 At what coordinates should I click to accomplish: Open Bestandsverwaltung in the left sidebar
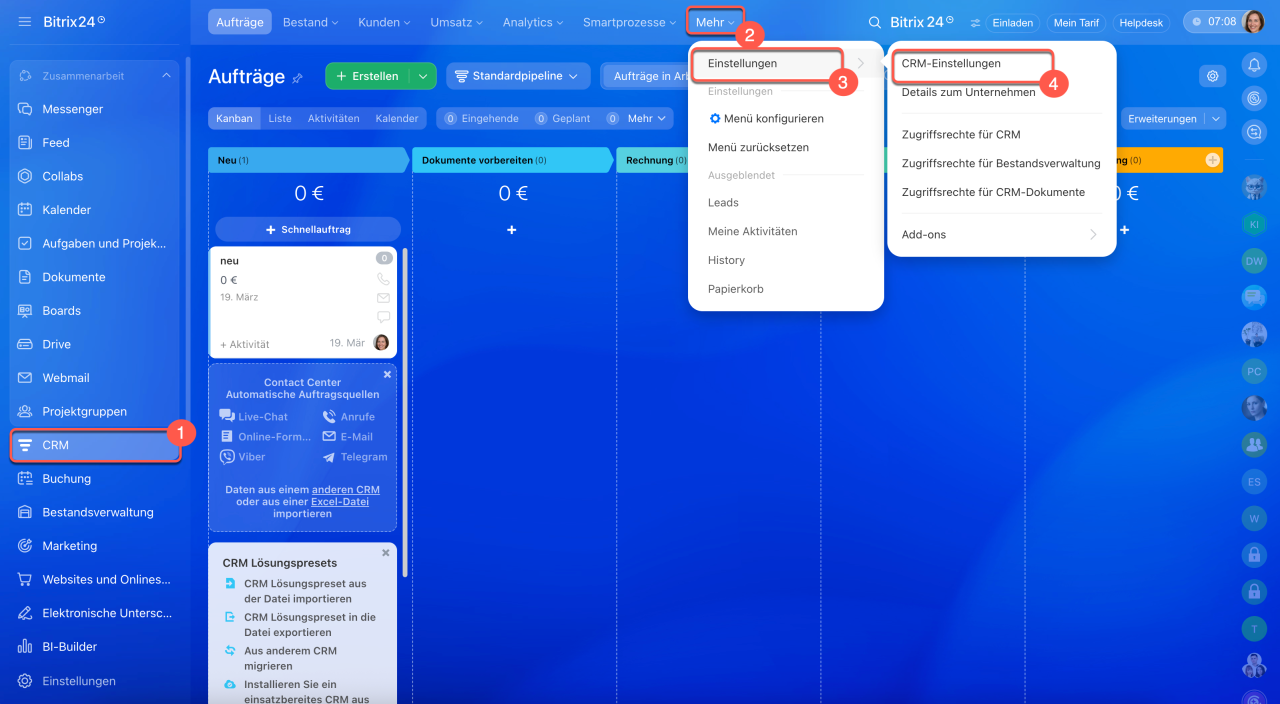tap(95, 512)
